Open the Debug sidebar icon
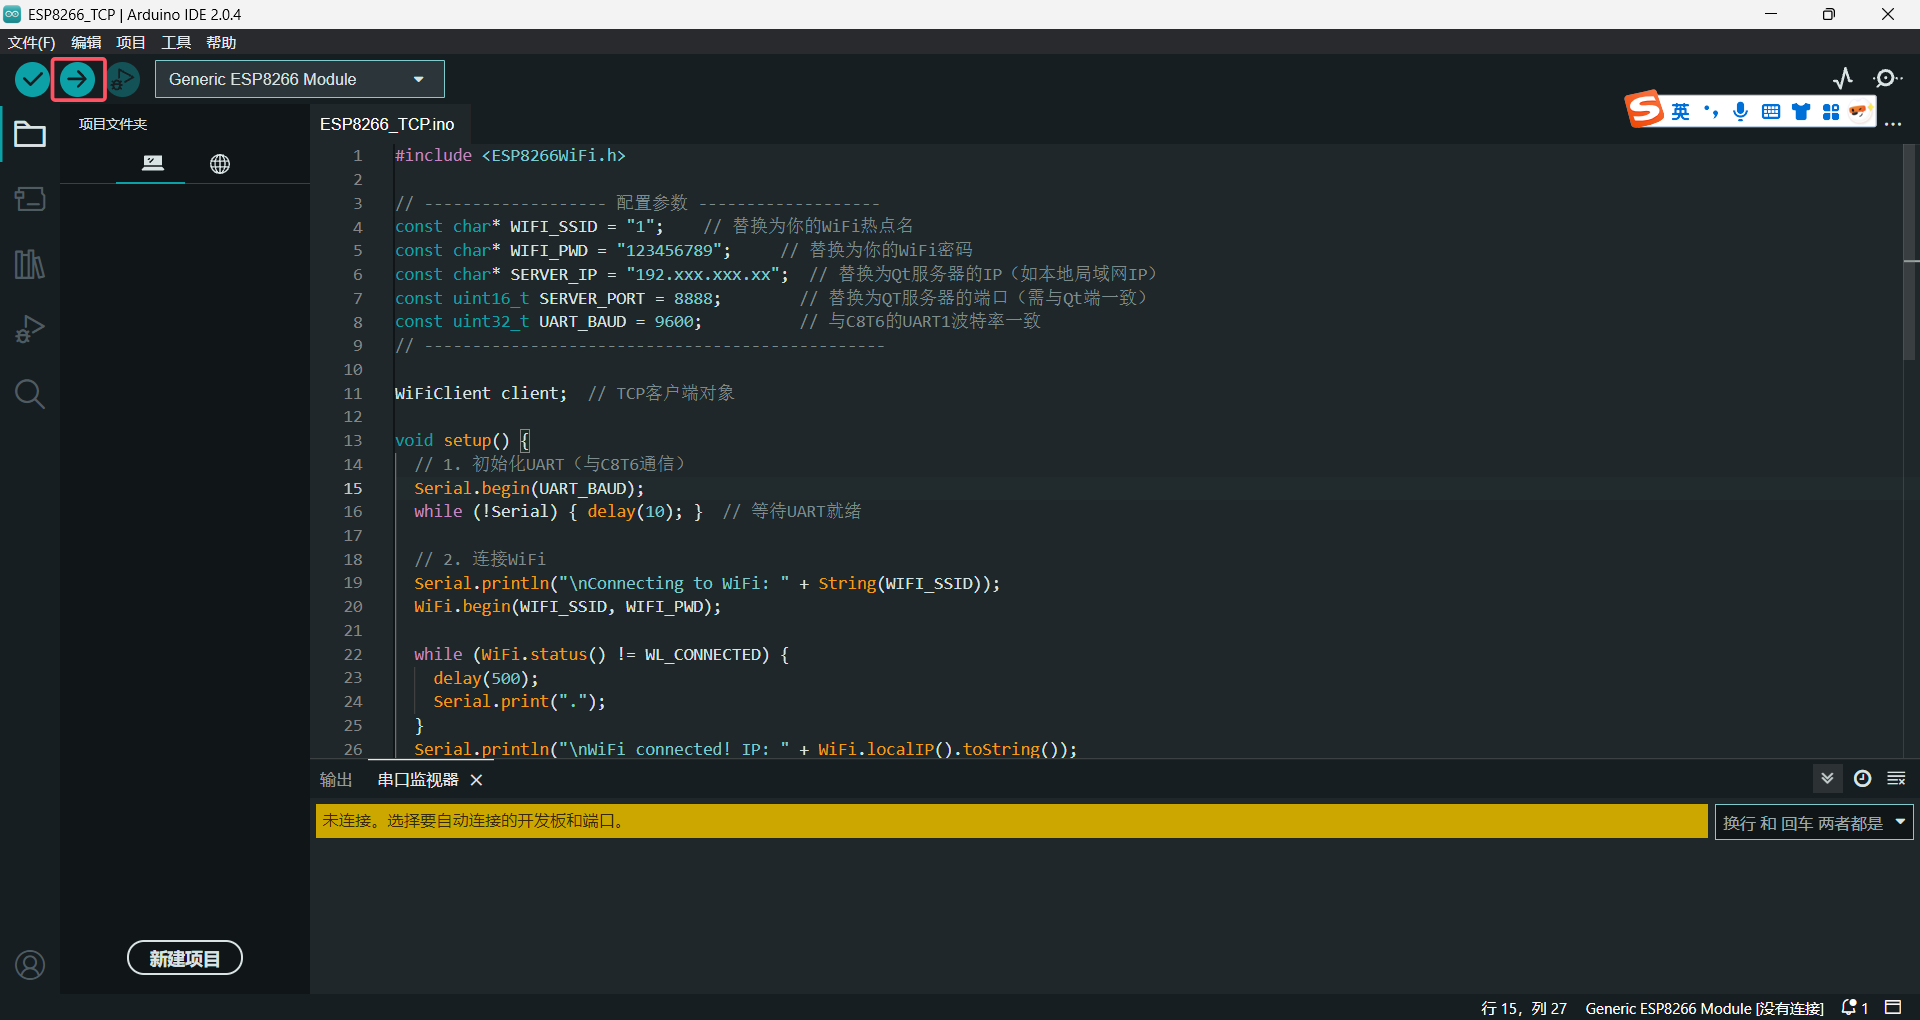 30,329
